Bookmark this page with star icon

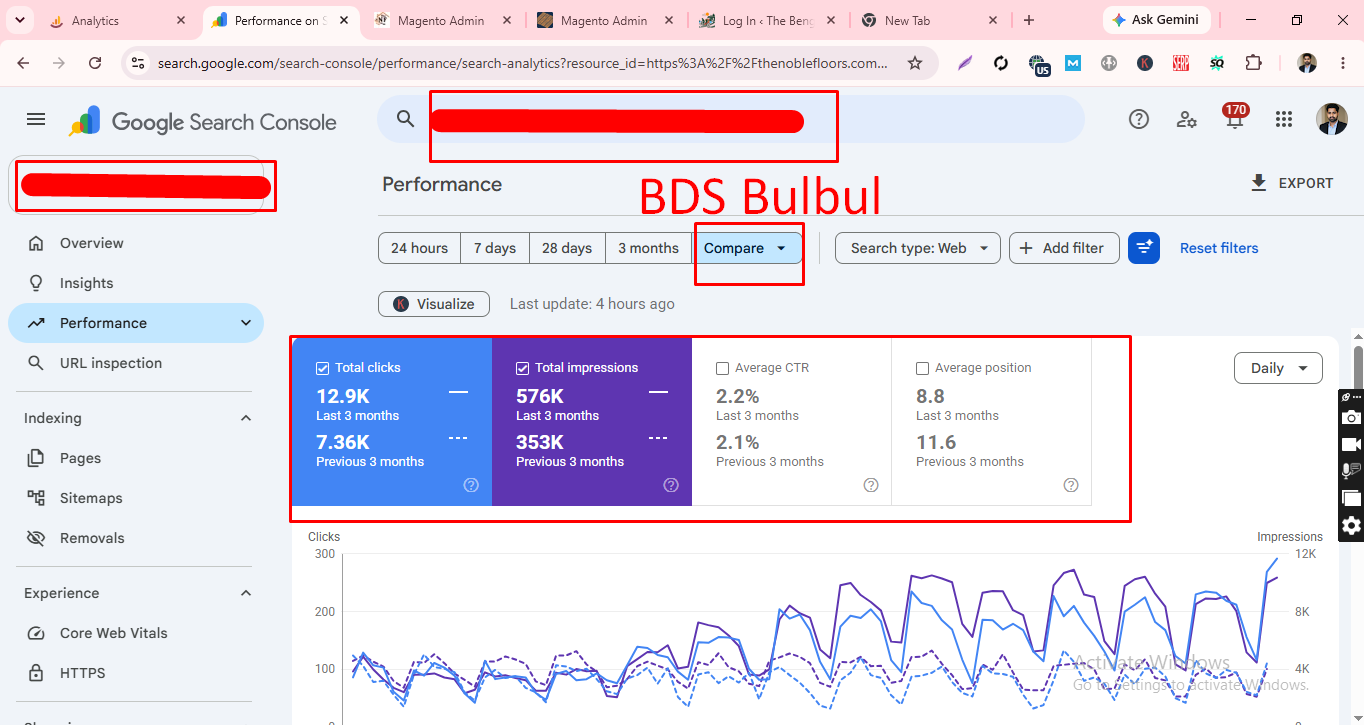click(914, 63)
